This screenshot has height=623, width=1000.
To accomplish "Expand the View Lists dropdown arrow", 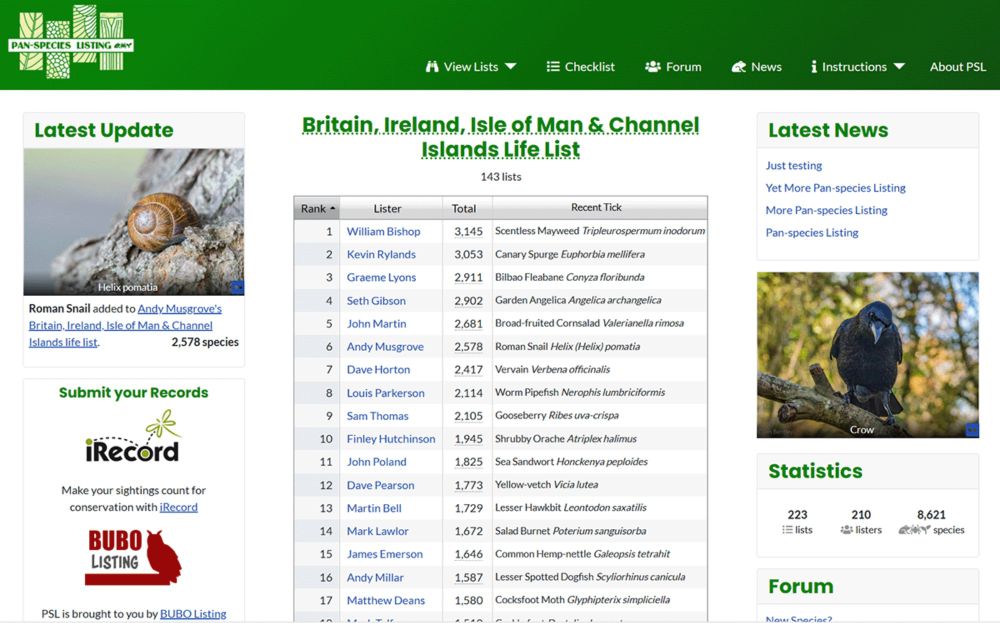I will pyautogui.click(x=510, y=66).
